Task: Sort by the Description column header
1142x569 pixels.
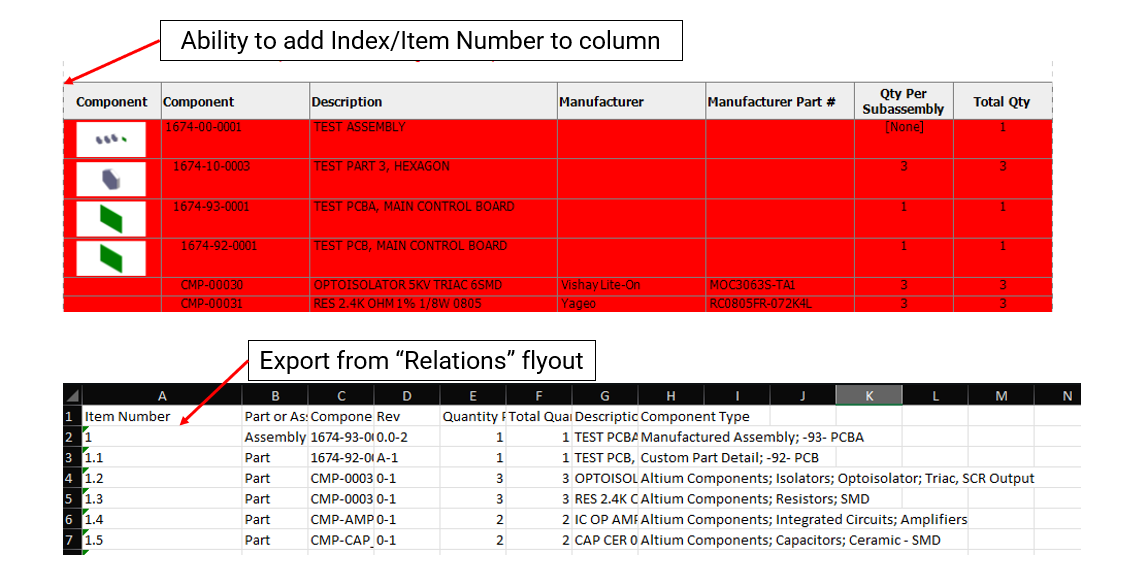Action: [x=433, y=101]
